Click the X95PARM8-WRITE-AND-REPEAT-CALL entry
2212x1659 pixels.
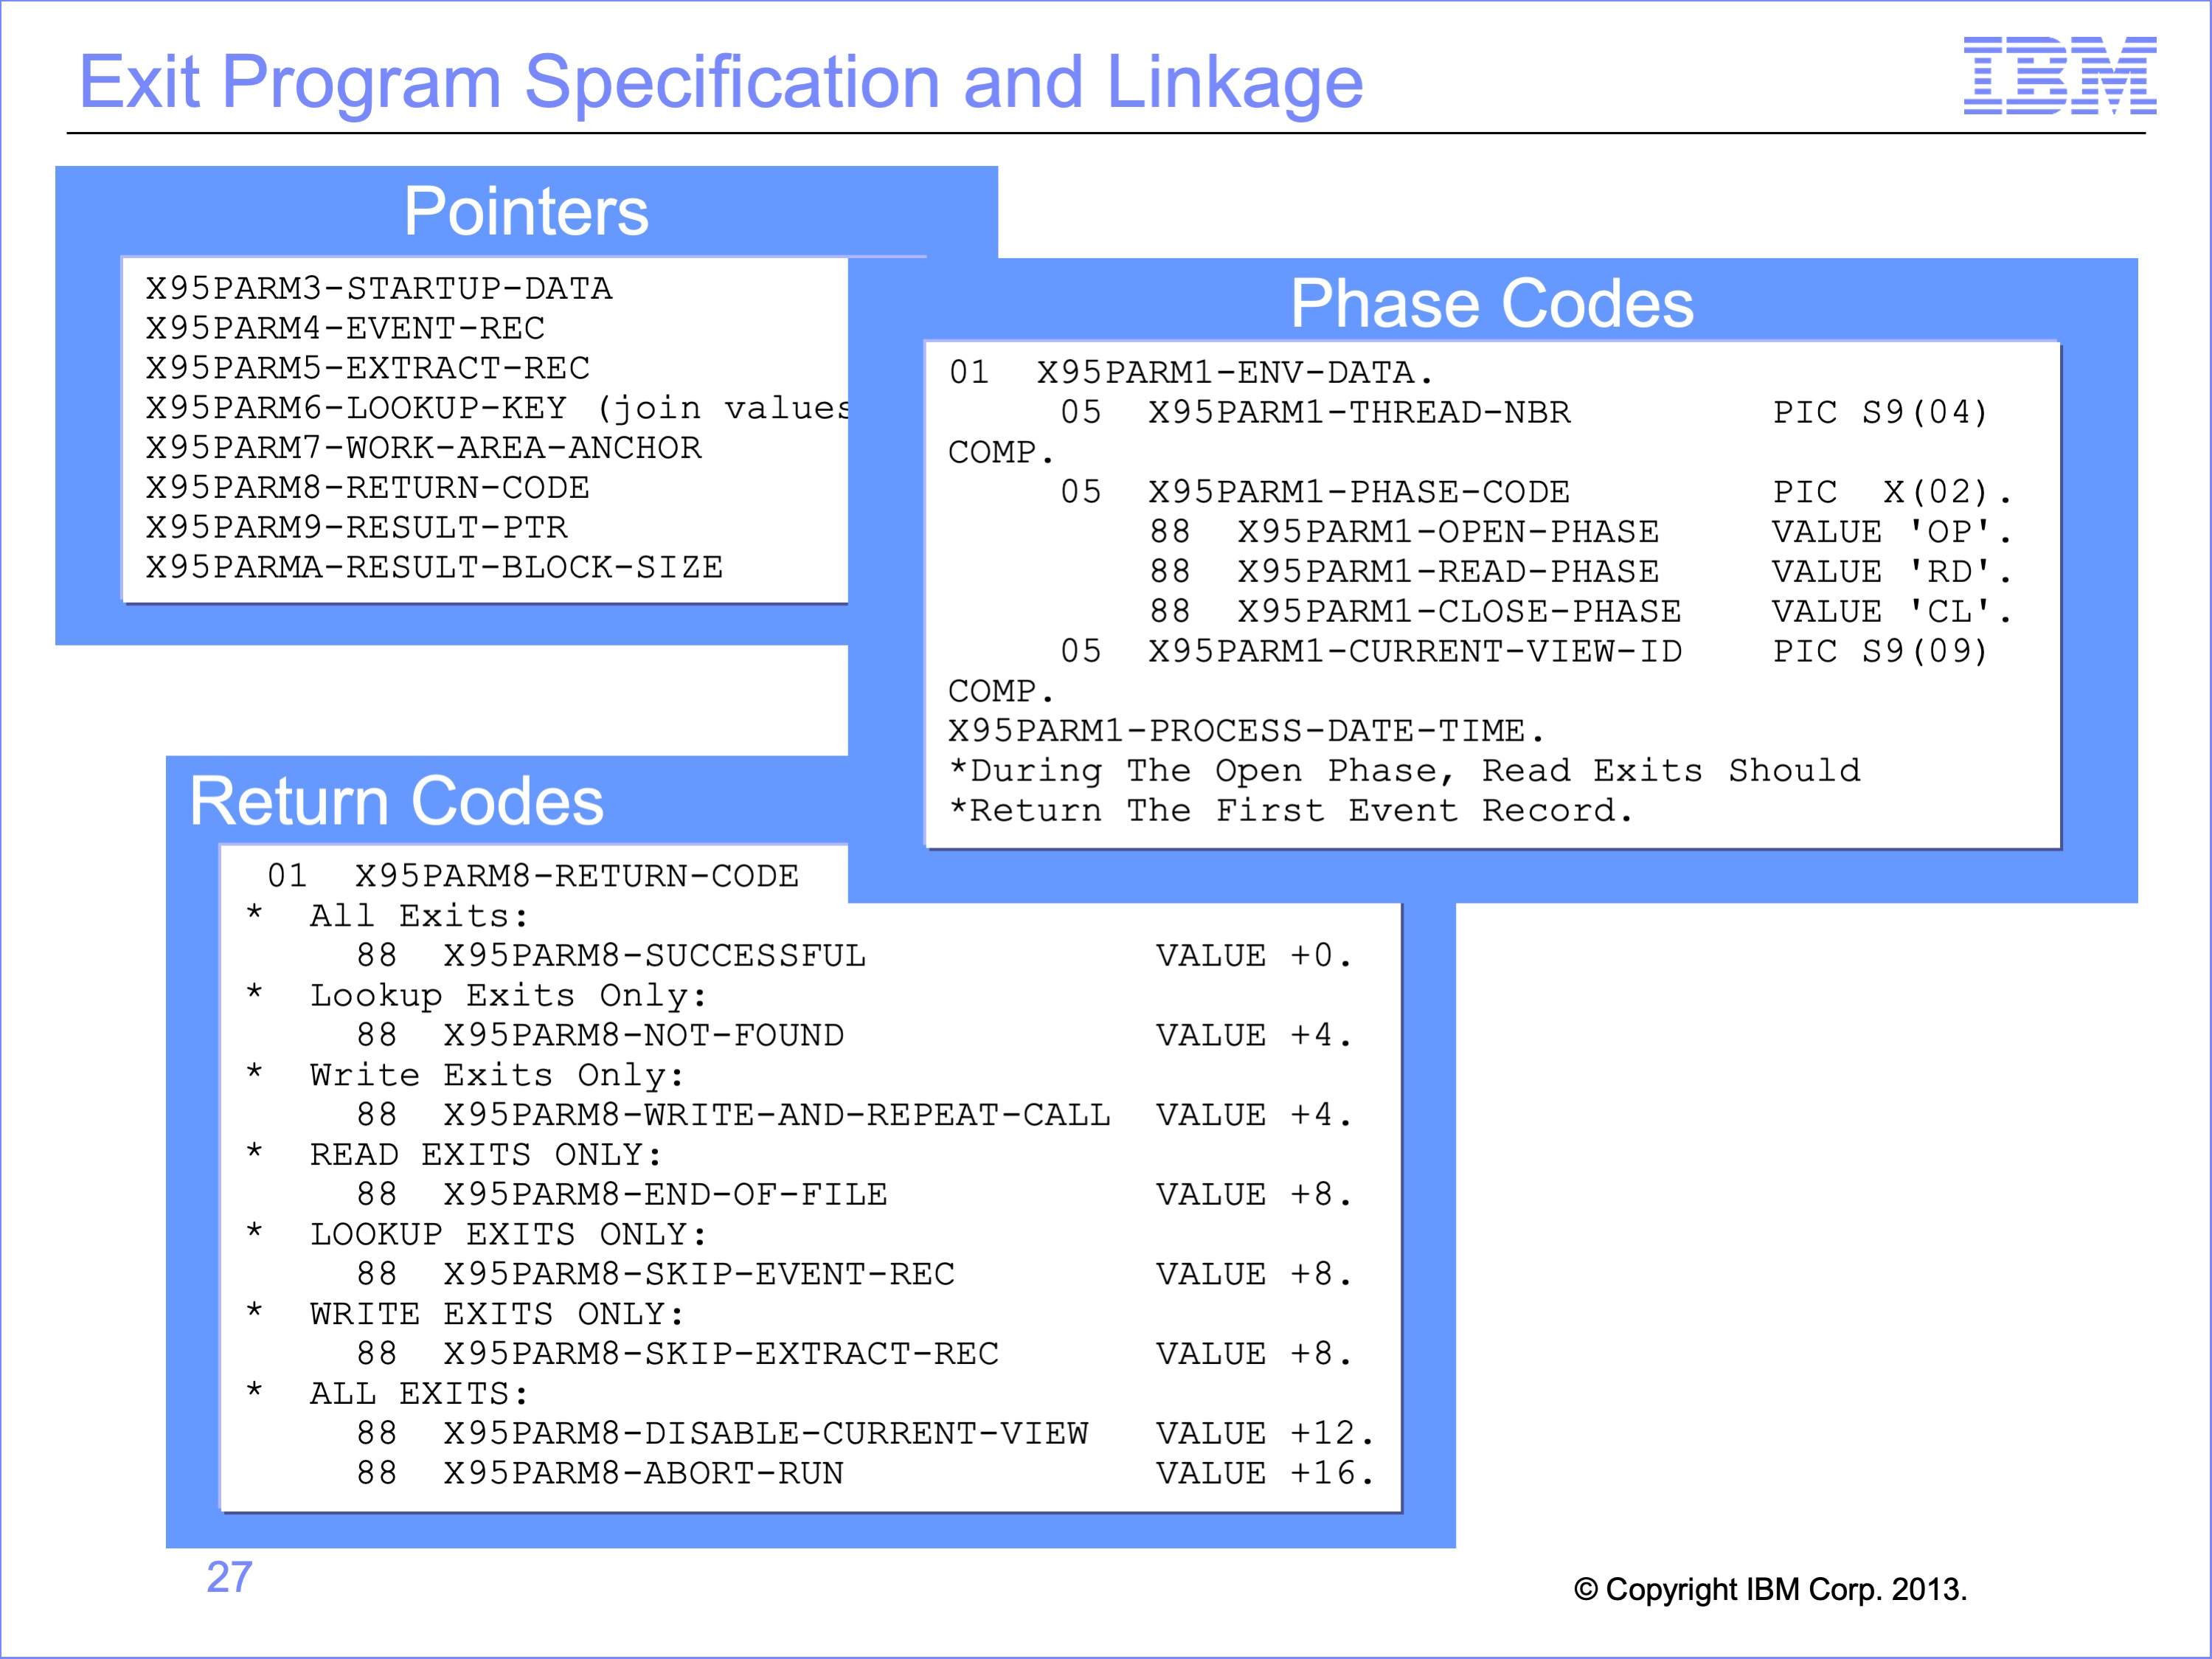(777, 1115)
